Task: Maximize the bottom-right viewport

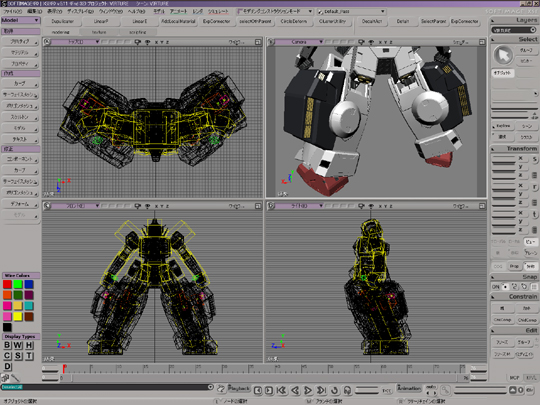Action: tap(482, 206)
